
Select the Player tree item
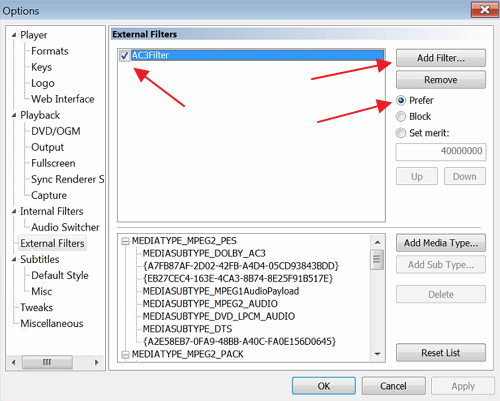[x=34, y=35]
